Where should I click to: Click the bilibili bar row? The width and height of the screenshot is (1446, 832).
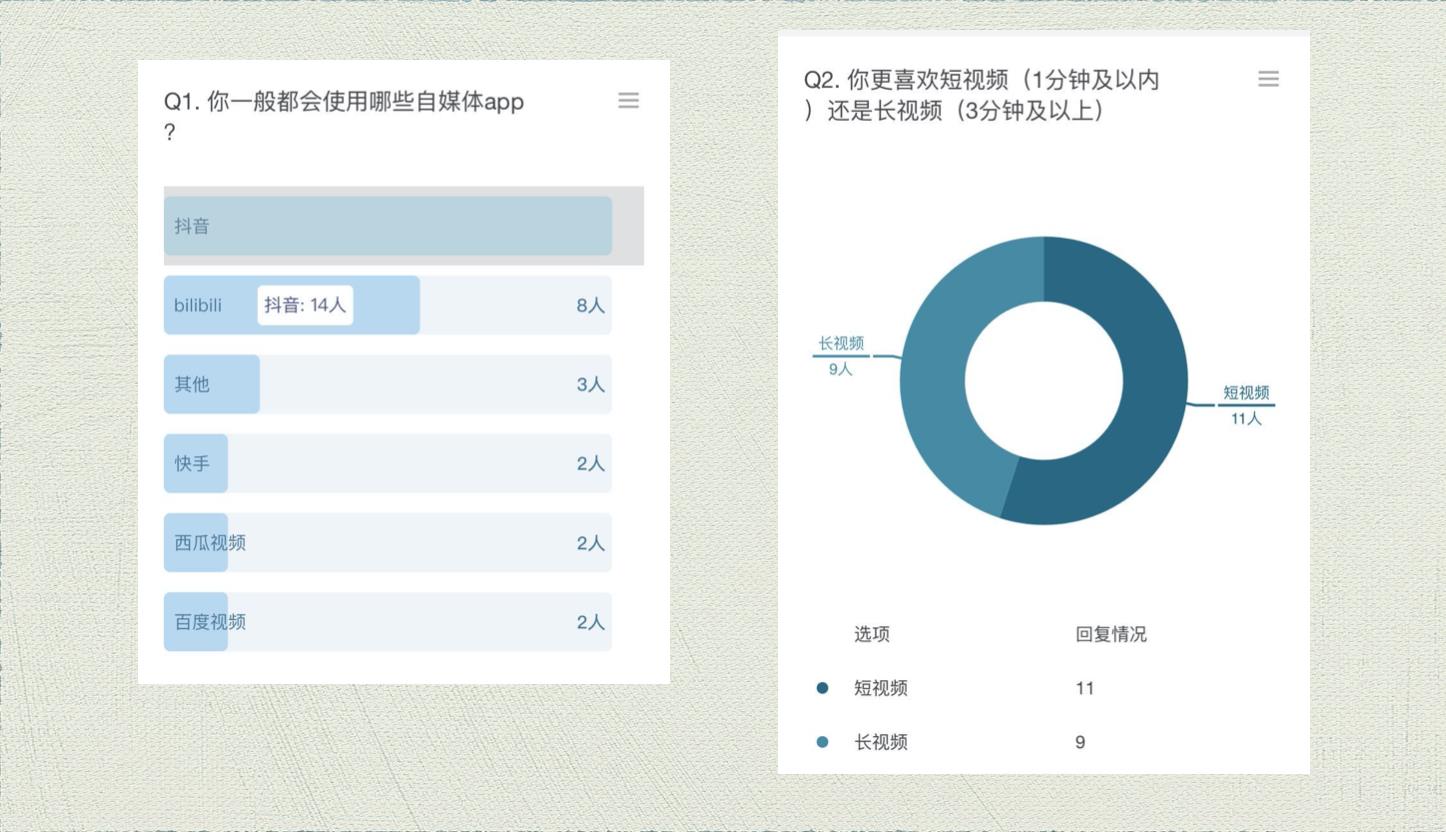tap(388, 305)
